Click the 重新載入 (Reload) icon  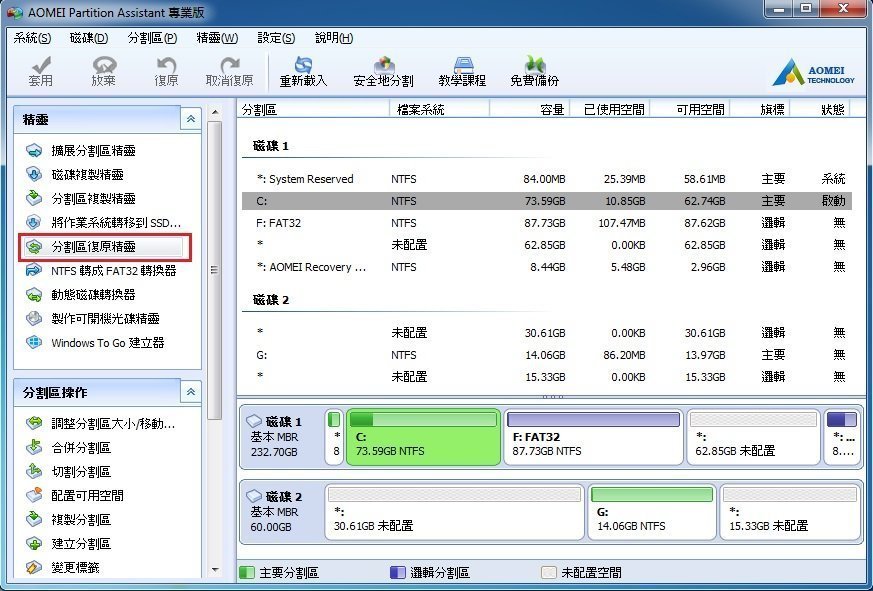pos(303,64)
